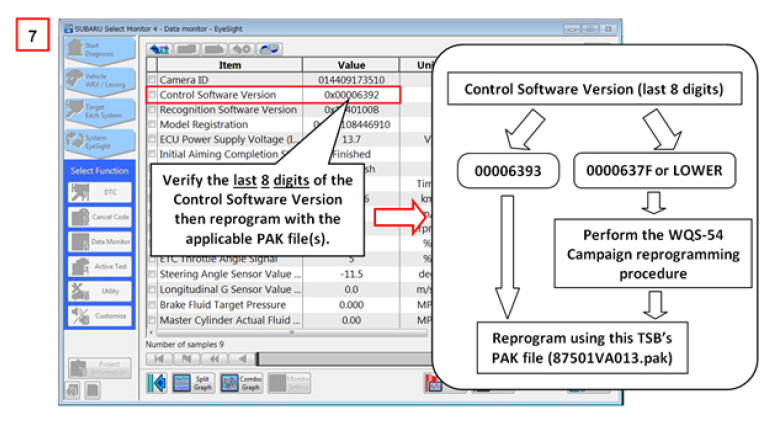Screen dimensions: 775x422
Task: Go to Start Diagnosis step
Action: [102, 50]
